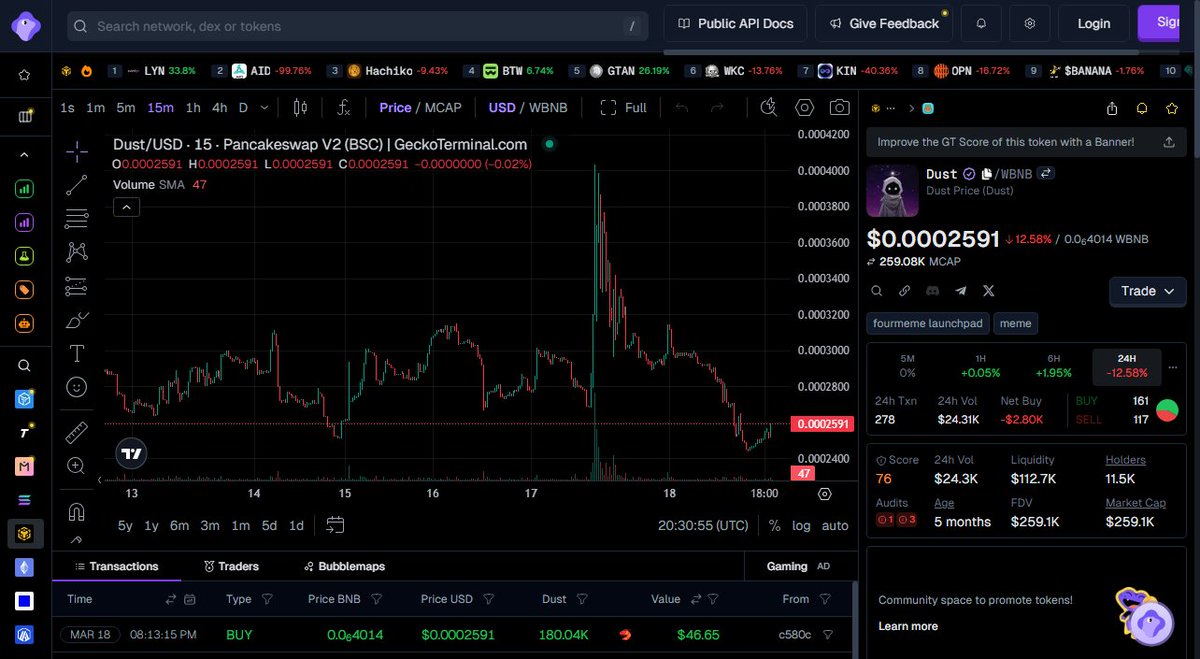Click the Login button
Viewport: 1200px width, 659px height.
click(1094, 23)
